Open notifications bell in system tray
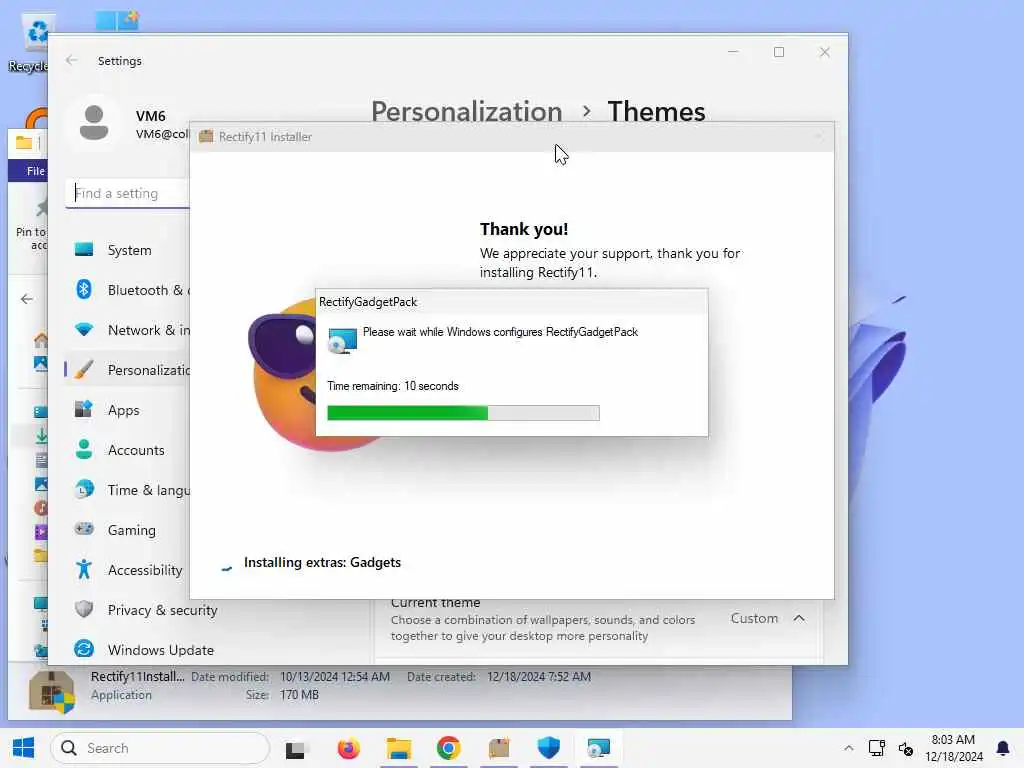 [1003, 748]
